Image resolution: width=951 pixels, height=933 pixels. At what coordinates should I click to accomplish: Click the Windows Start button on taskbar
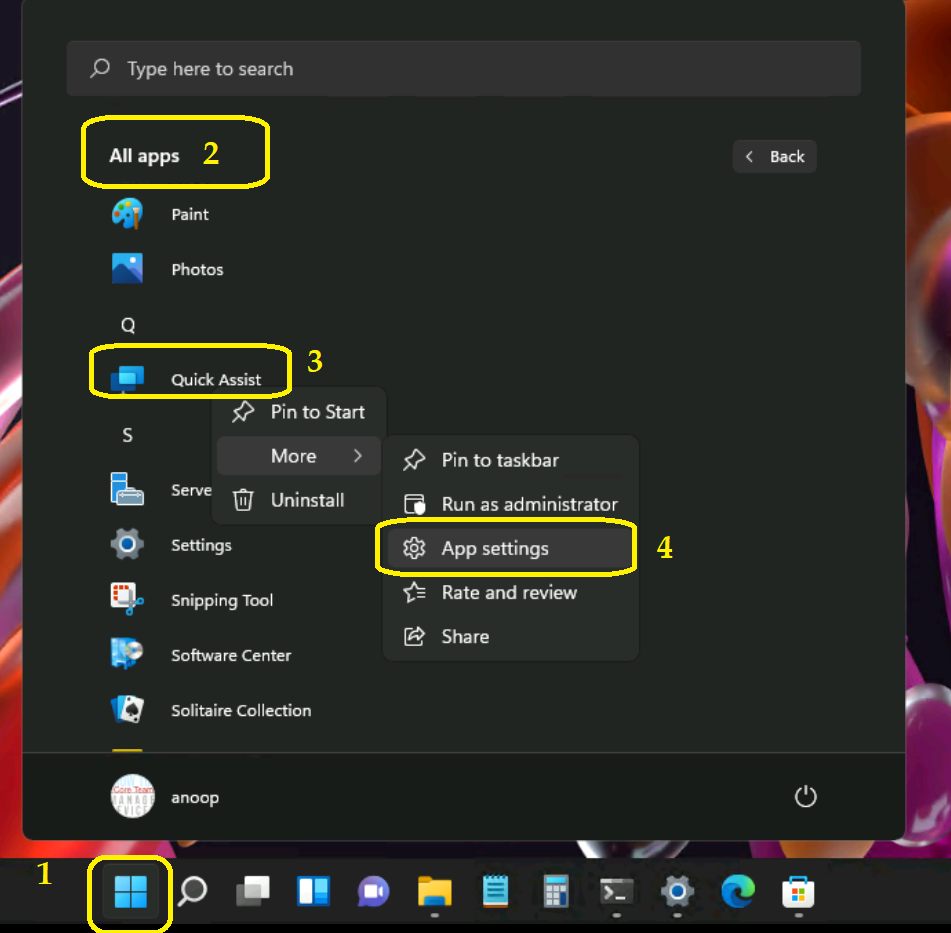pos(131,892)
